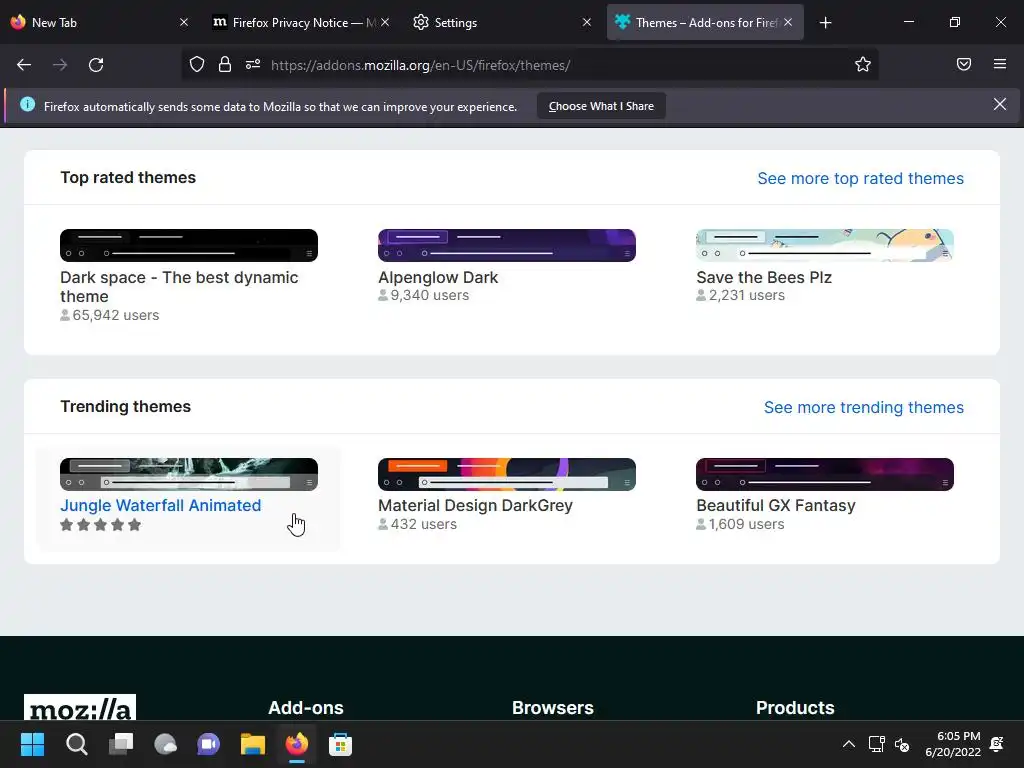Click the Jungle Waterfall star rating
The height and width of the screenshot is (768, 1024).
[101, 524]
